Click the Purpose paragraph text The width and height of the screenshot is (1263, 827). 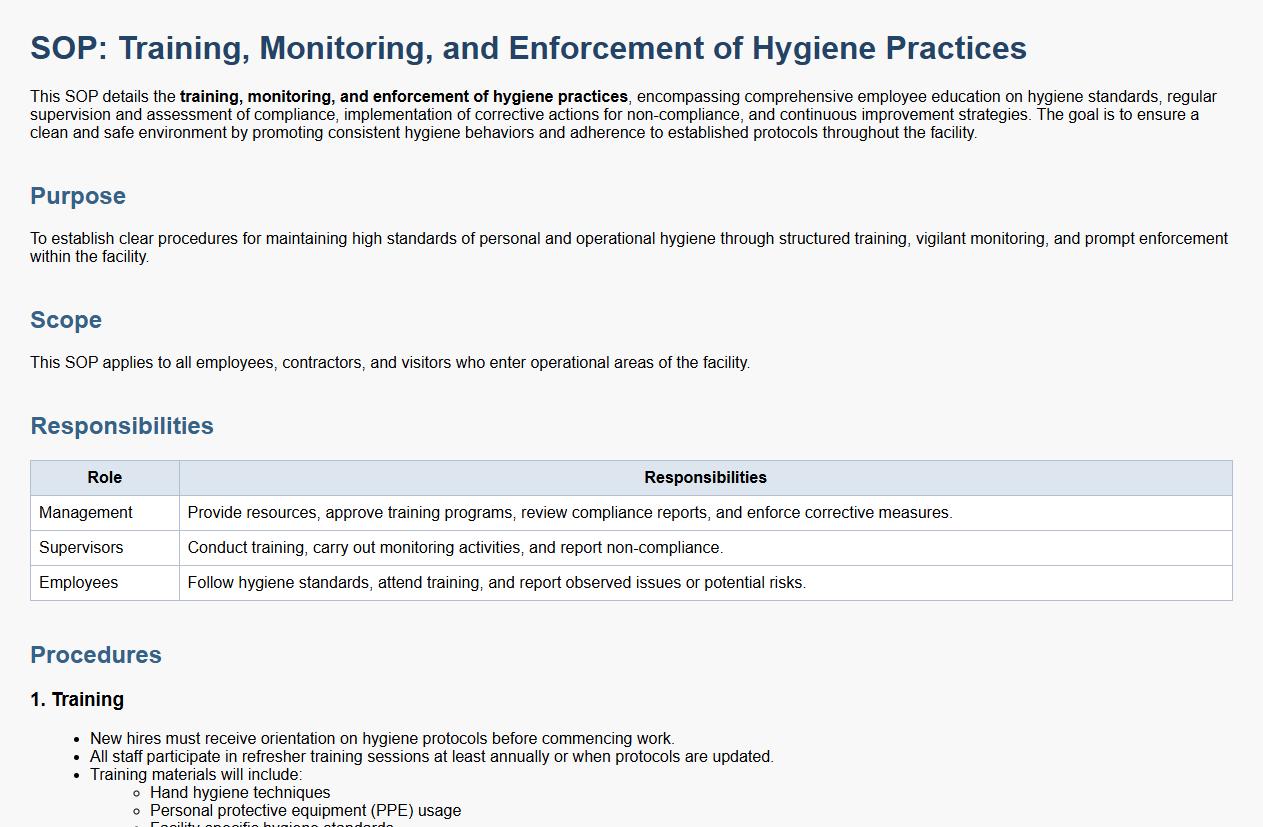[628, 239]
